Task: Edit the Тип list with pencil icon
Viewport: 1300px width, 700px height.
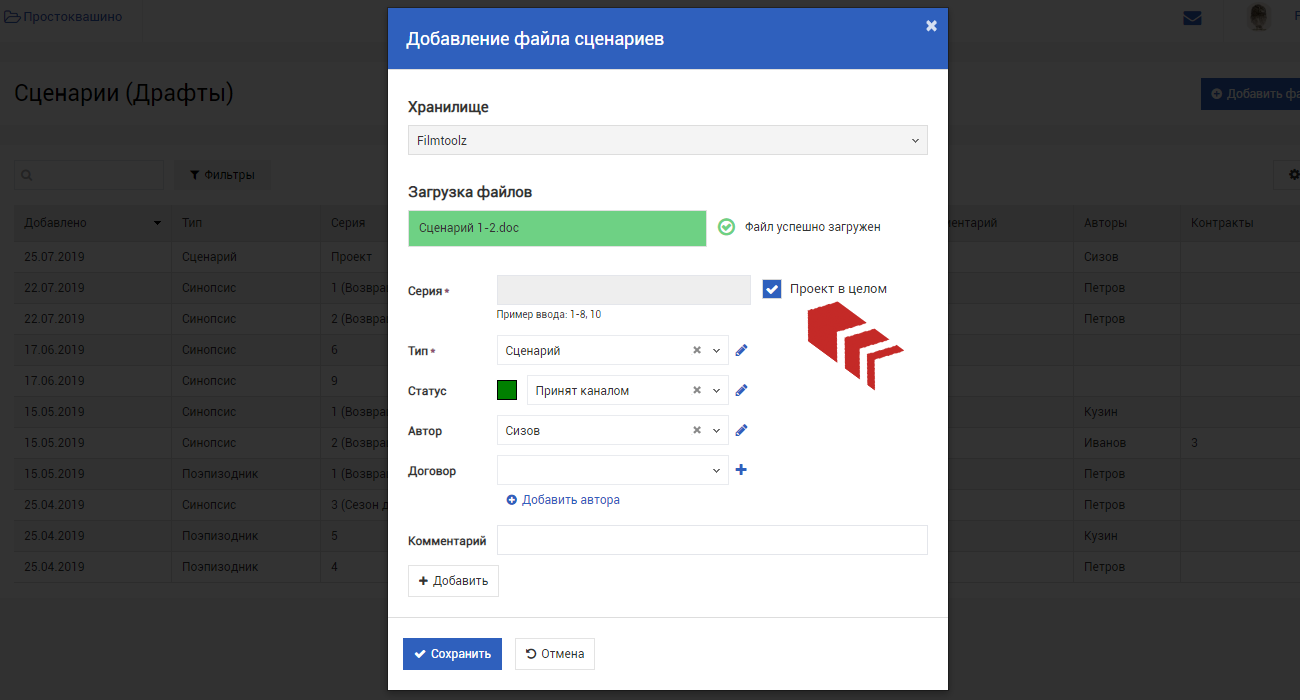Action: pyautogui.click(x=741, y=350)
